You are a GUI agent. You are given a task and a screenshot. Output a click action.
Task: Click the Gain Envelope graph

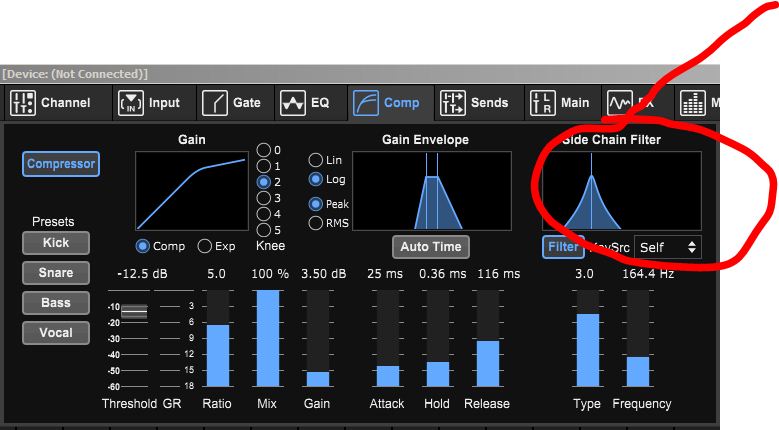pos(432,191)
